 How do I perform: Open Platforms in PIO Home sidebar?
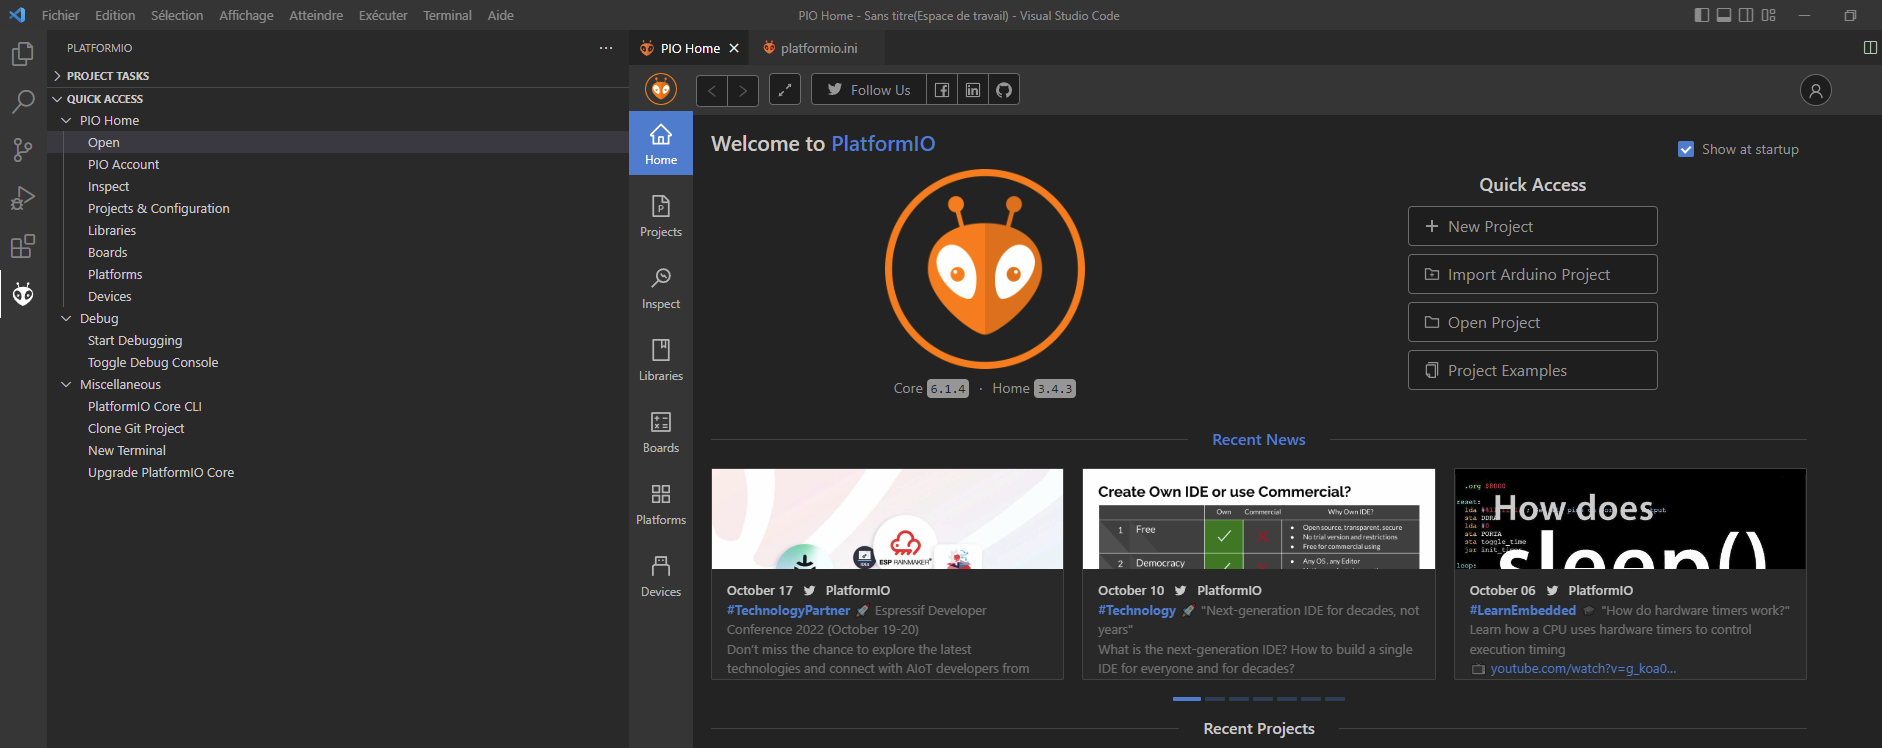(x=661, y=504)
